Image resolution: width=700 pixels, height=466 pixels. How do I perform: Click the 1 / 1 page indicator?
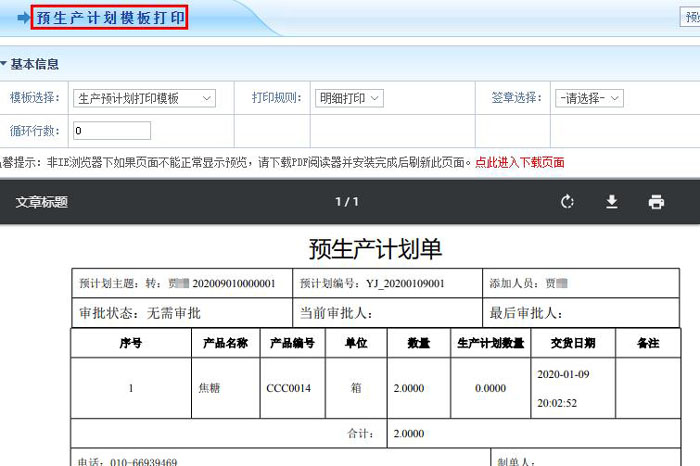tap(347, 202)
